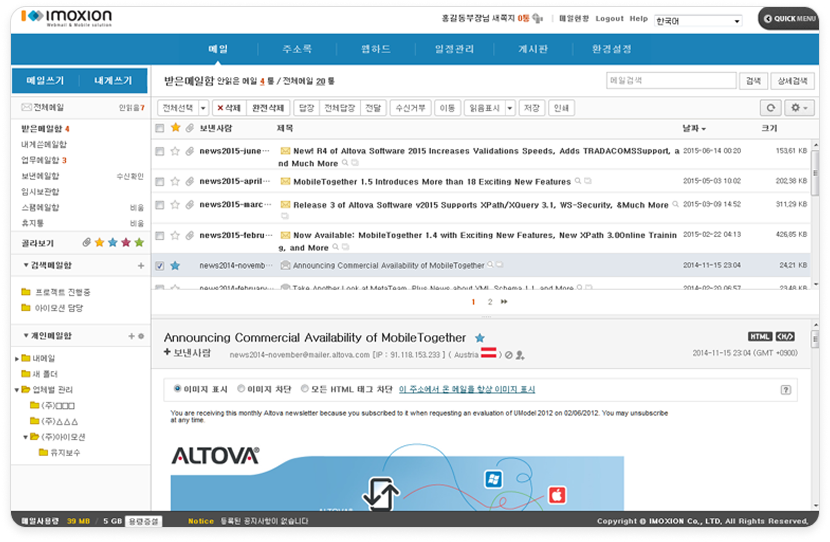Check the news2015-marc mail checkbox

[x=159, y=205]
